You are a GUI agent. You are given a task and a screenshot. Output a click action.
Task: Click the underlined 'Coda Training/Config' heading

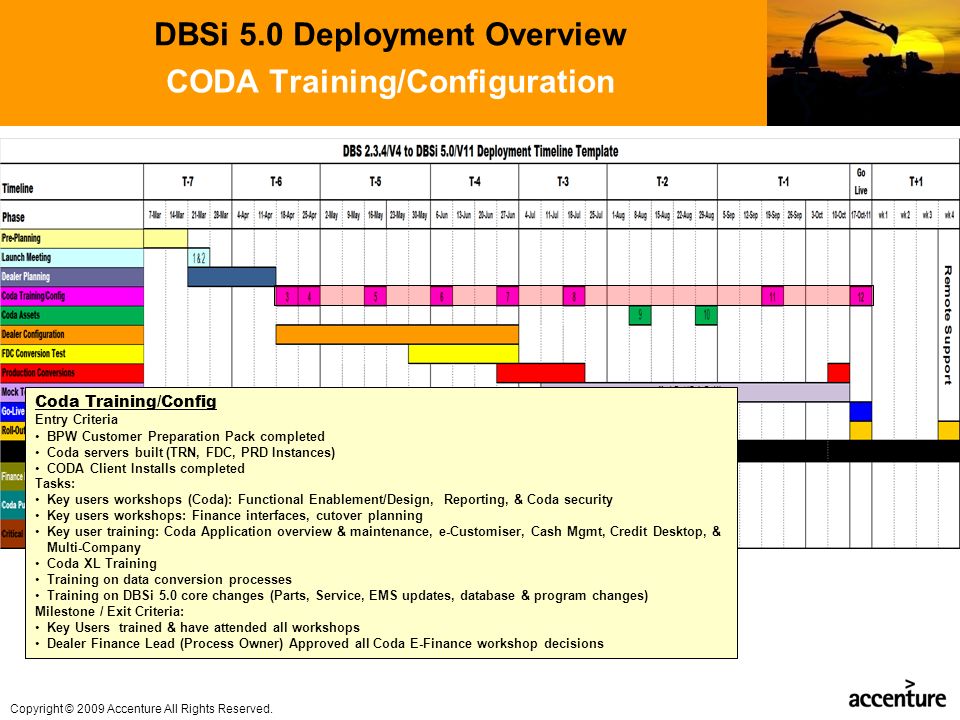click(126, 401)
